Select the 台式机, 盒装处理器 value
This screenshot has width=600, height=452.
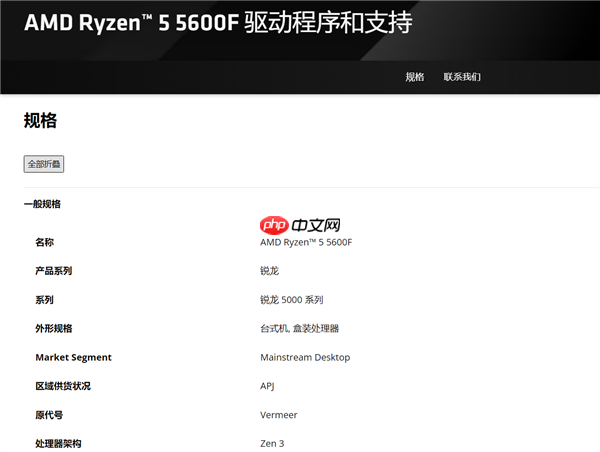300,328
